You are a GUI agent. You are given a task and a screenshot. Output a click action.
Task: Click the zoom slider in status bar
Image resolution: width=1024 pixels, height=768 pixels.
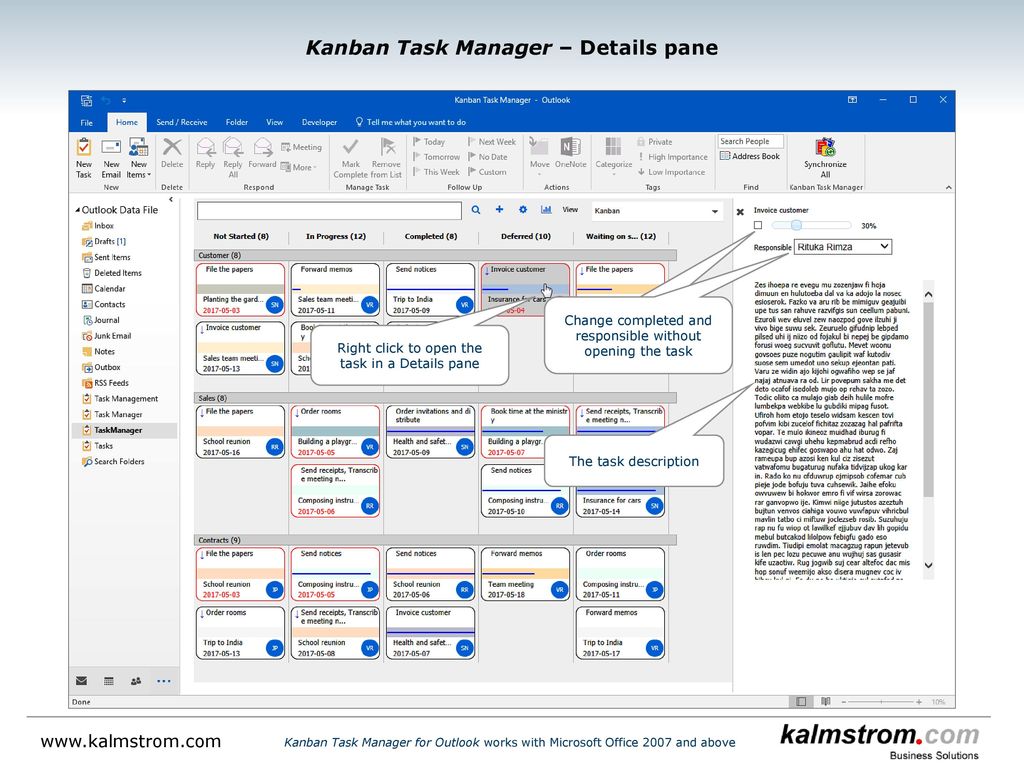click(x=881, y=702)
